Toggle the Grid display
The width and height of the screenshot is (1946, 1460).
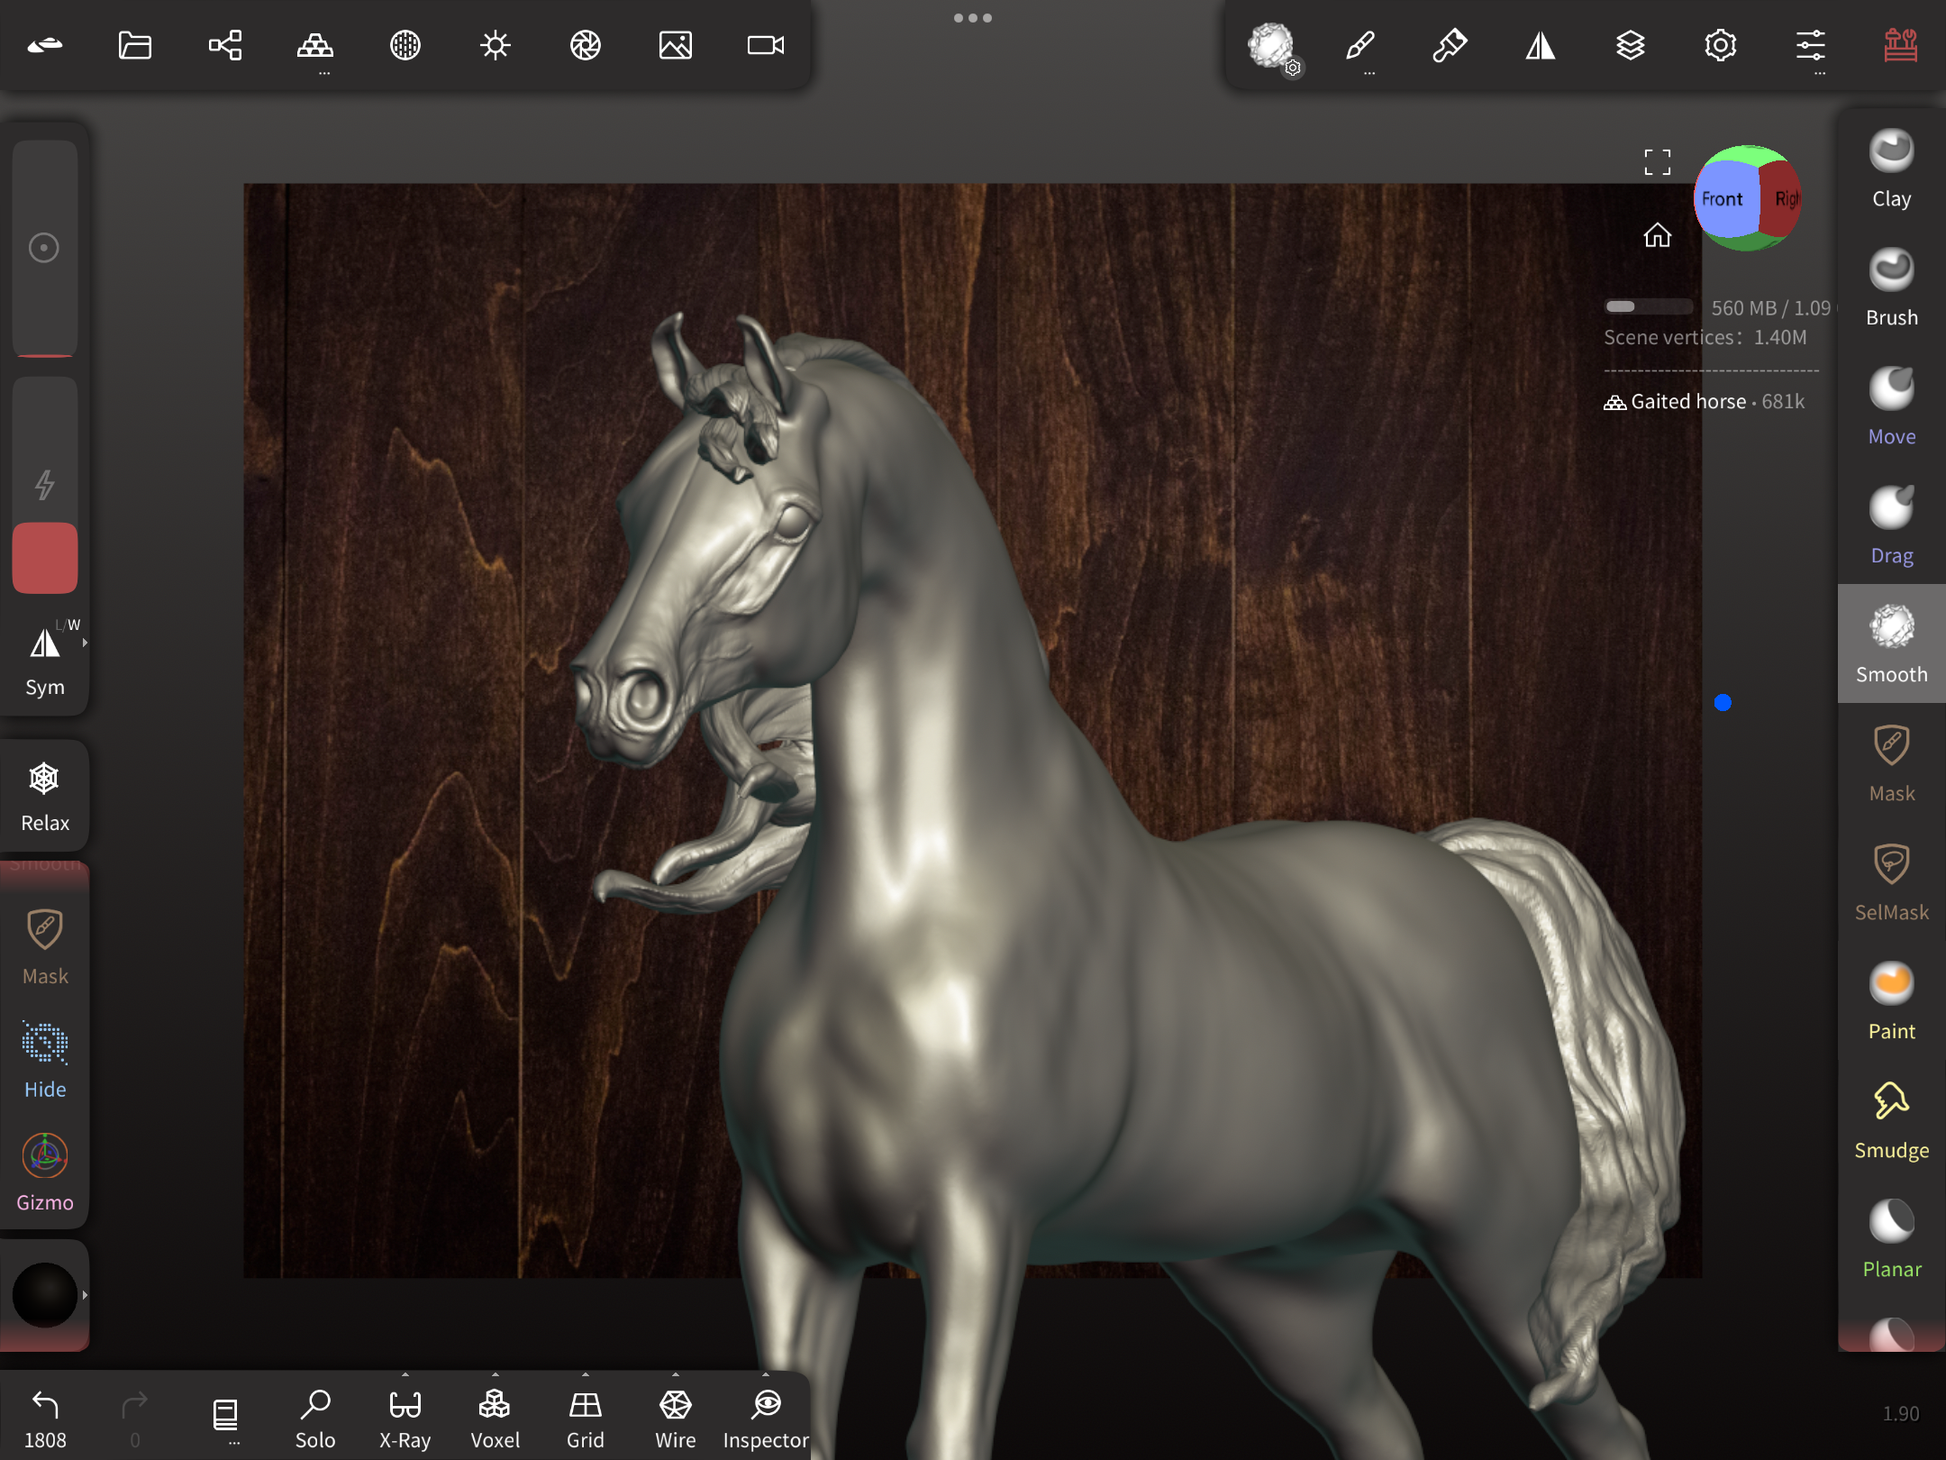click(585, 1417)
